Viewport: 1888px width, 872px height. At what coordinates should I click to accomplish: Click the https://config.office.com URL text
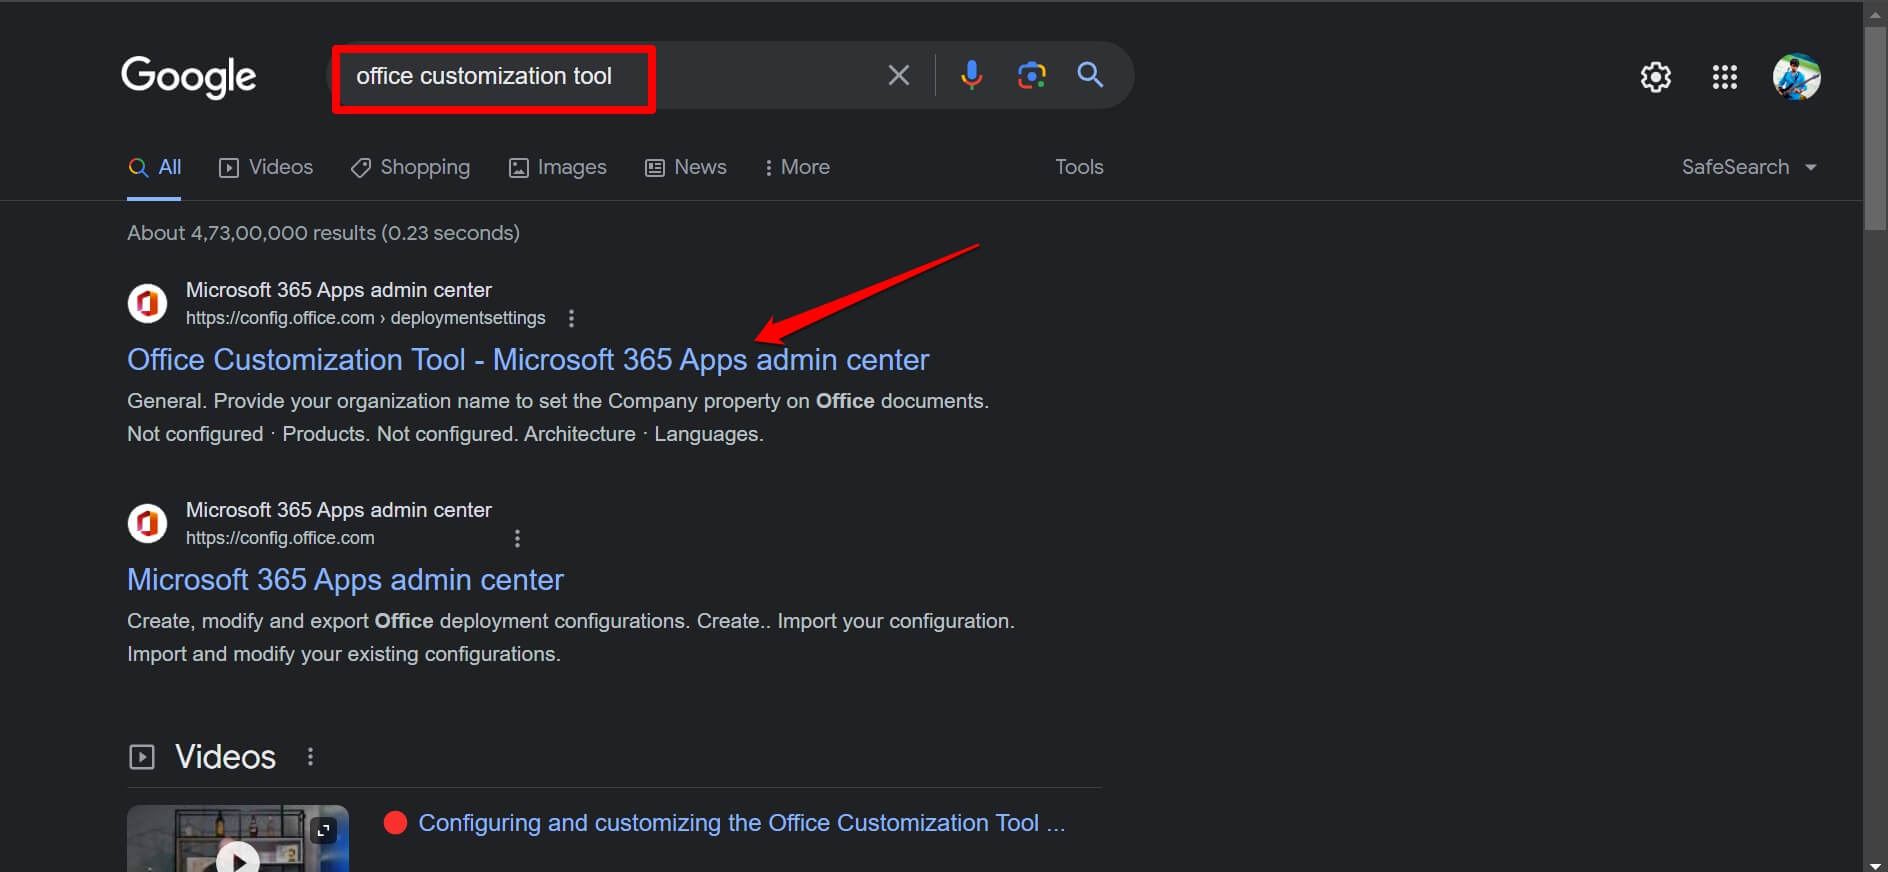pos(280,538)
